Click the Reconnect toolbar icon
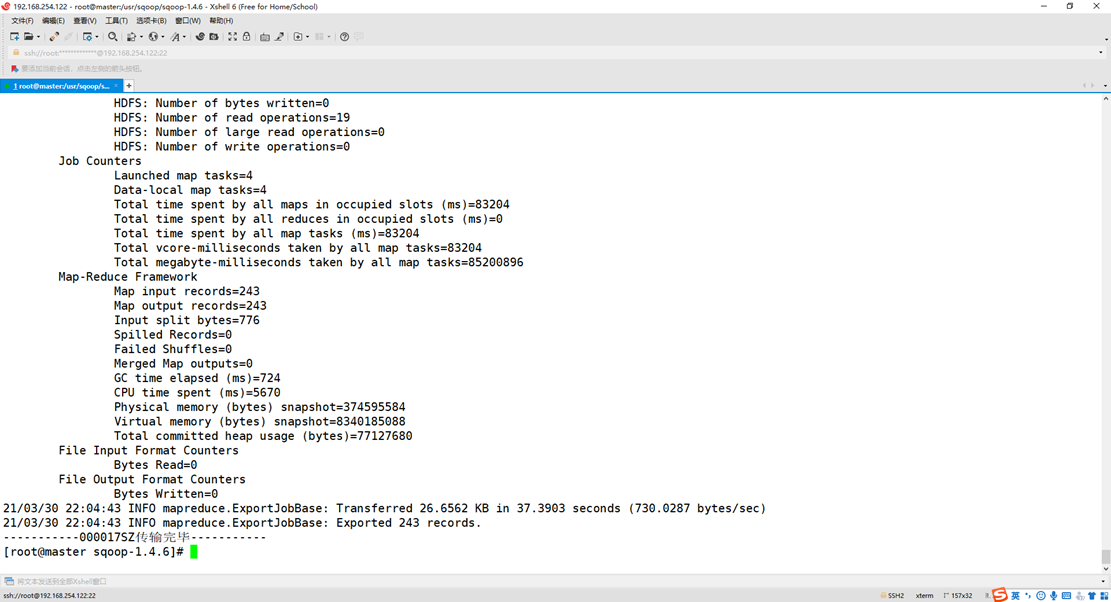The width and height of the screenshot is (1111, 602). (x=68, y=37)
